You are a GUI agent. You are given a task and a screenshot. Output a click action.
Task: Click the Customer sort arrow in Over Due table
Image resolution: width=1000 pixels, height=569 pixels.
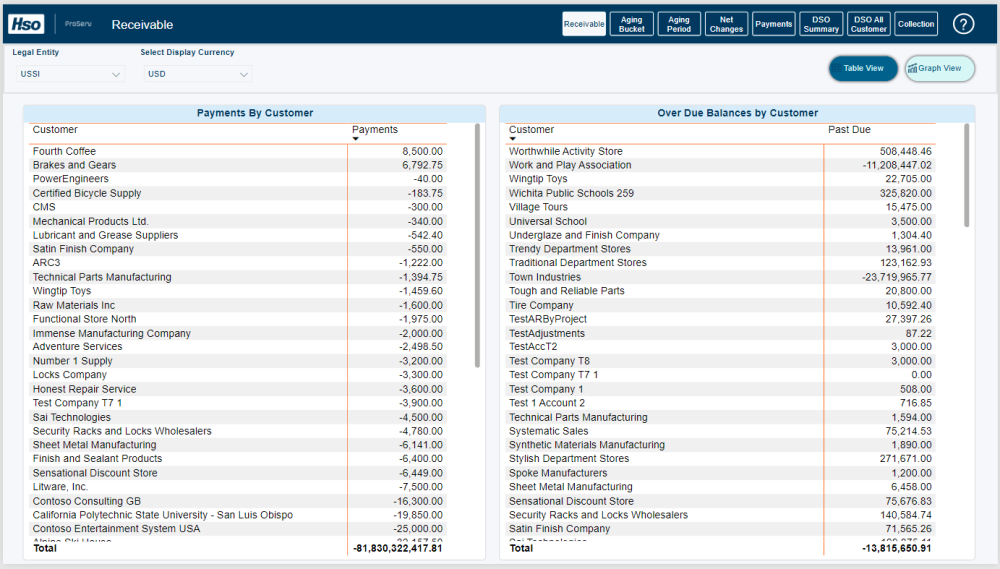point(512,139)
